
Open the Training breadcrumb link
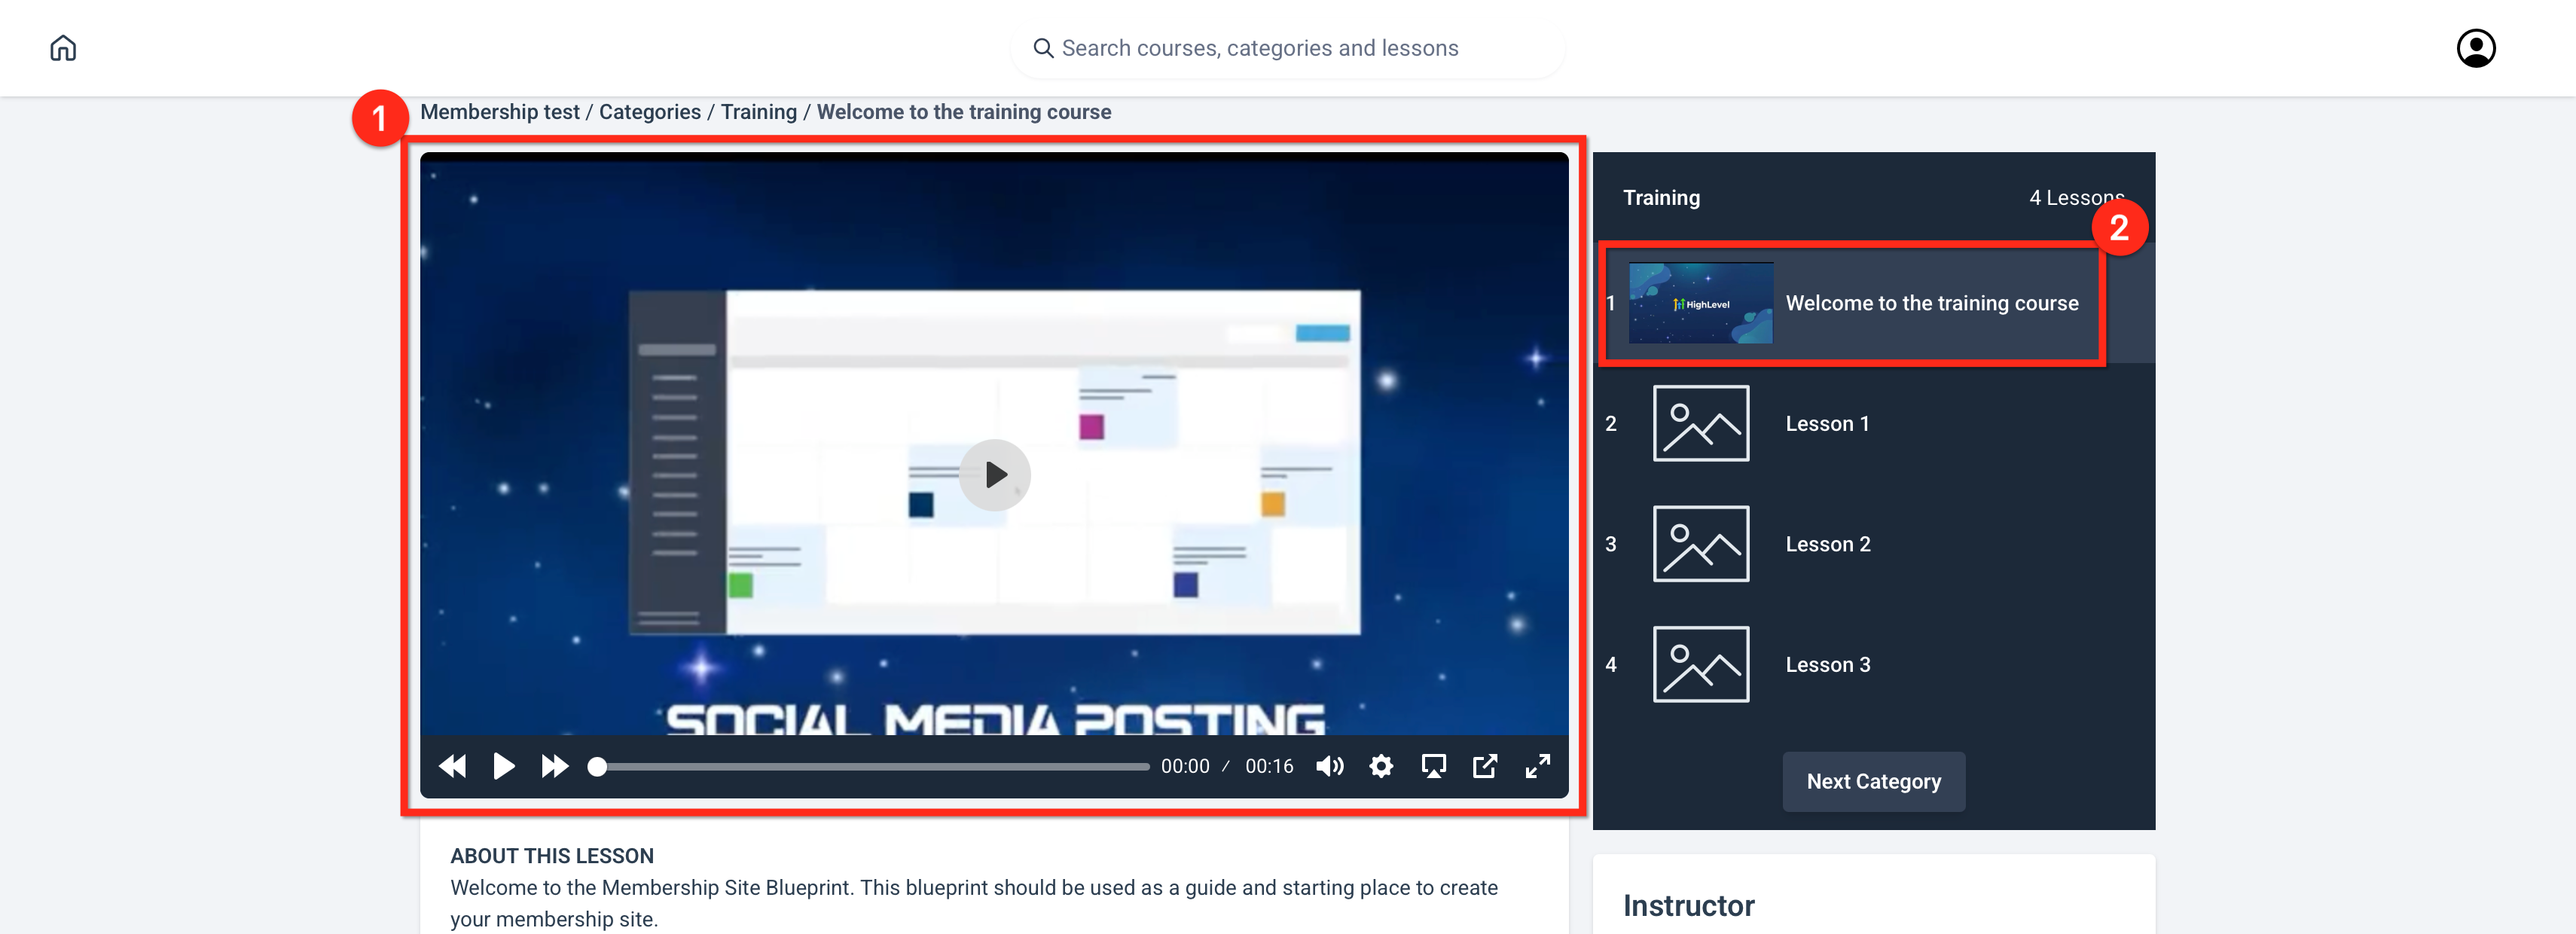tap(758, 112)
